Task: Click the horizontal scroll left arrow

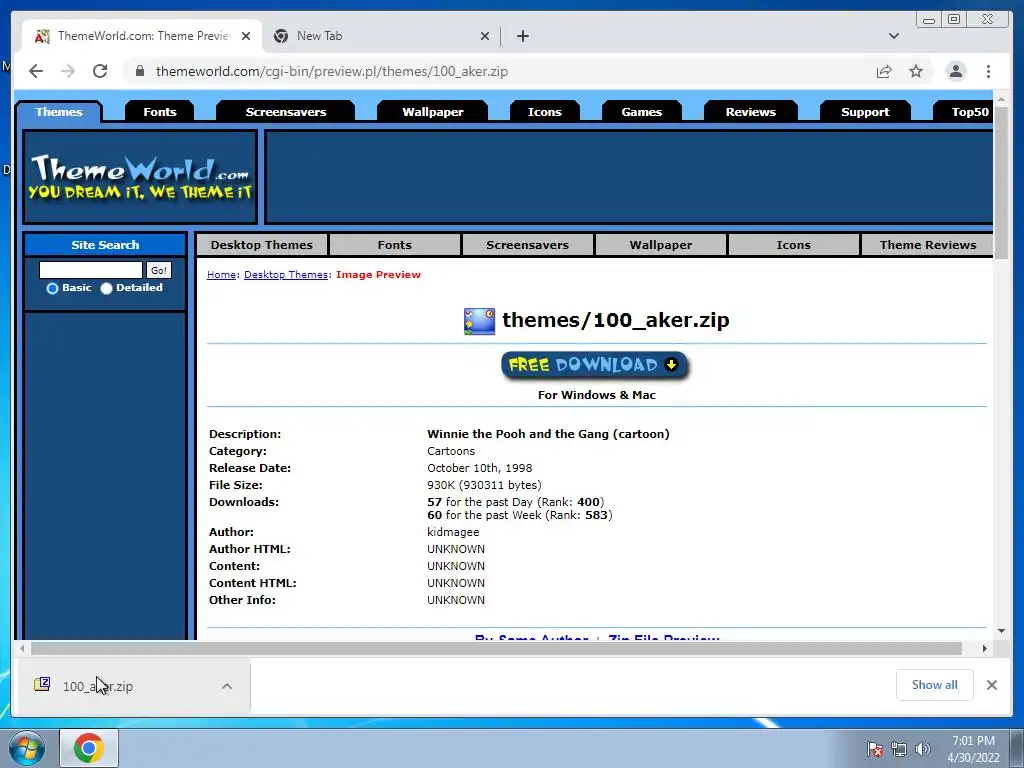Action: 22,648
